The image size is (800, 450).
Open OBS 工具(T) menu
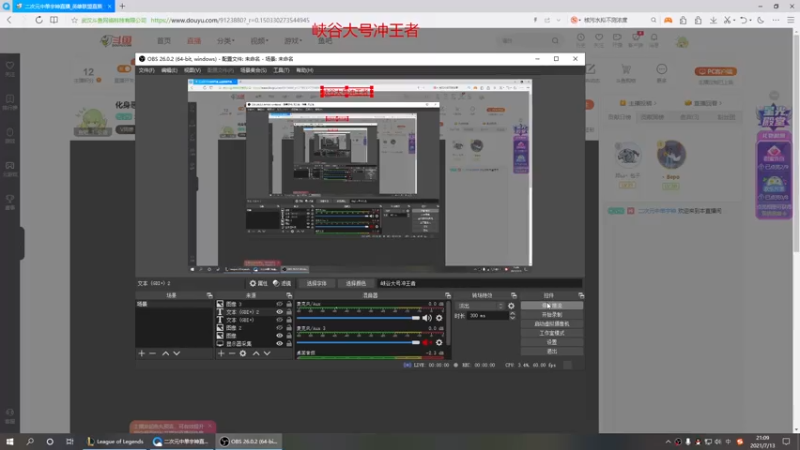coord(281,70)
